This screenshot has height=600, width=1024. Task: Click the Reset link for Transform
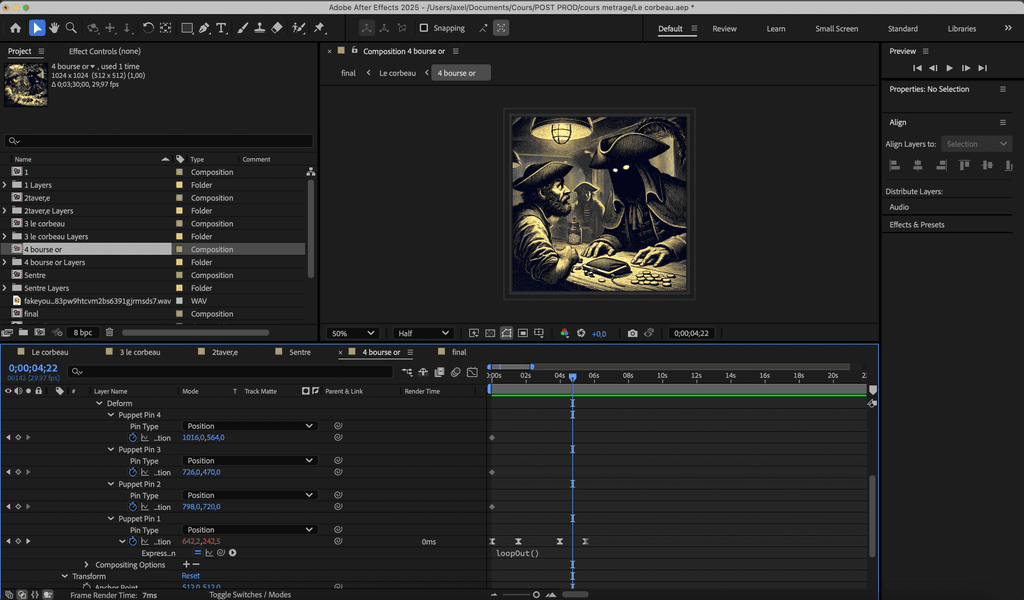coord(190,576)
